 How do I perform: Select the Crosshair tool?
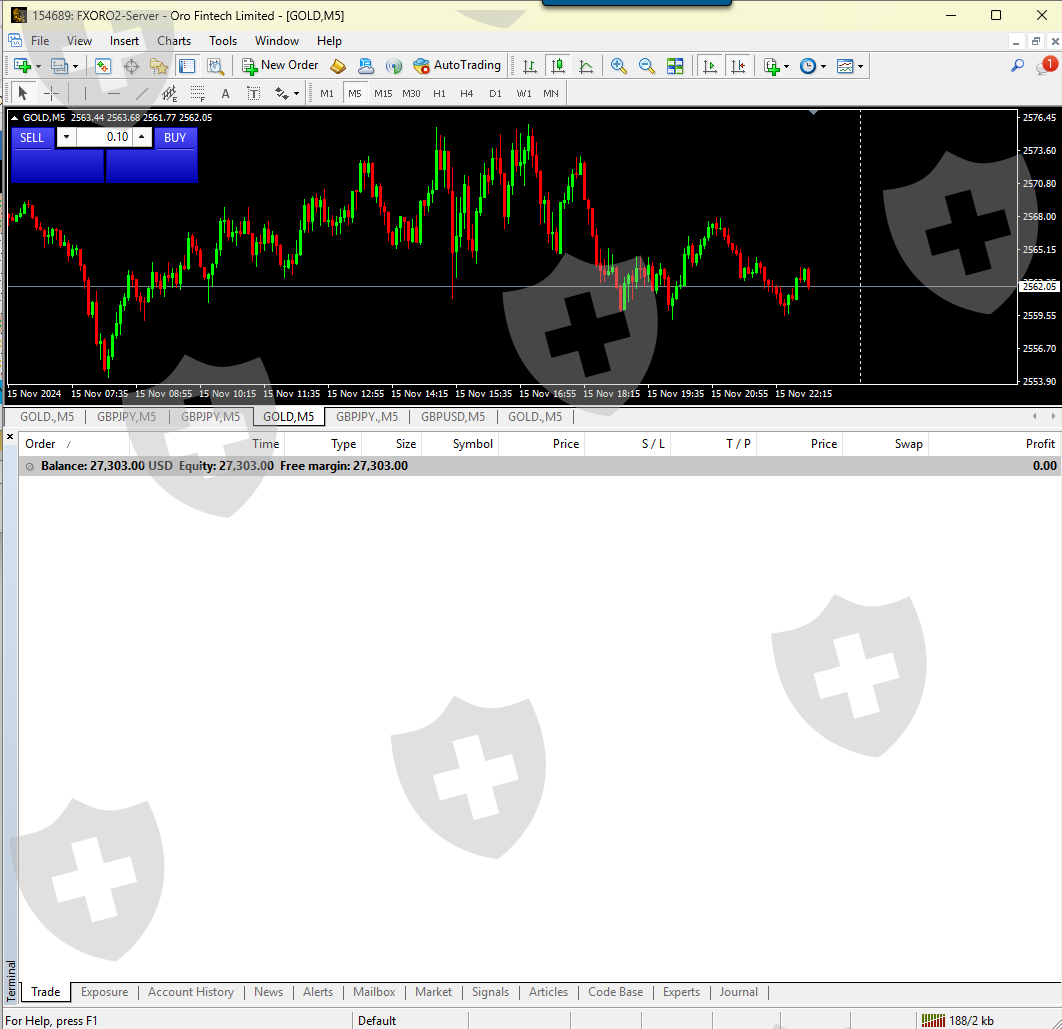52,94
